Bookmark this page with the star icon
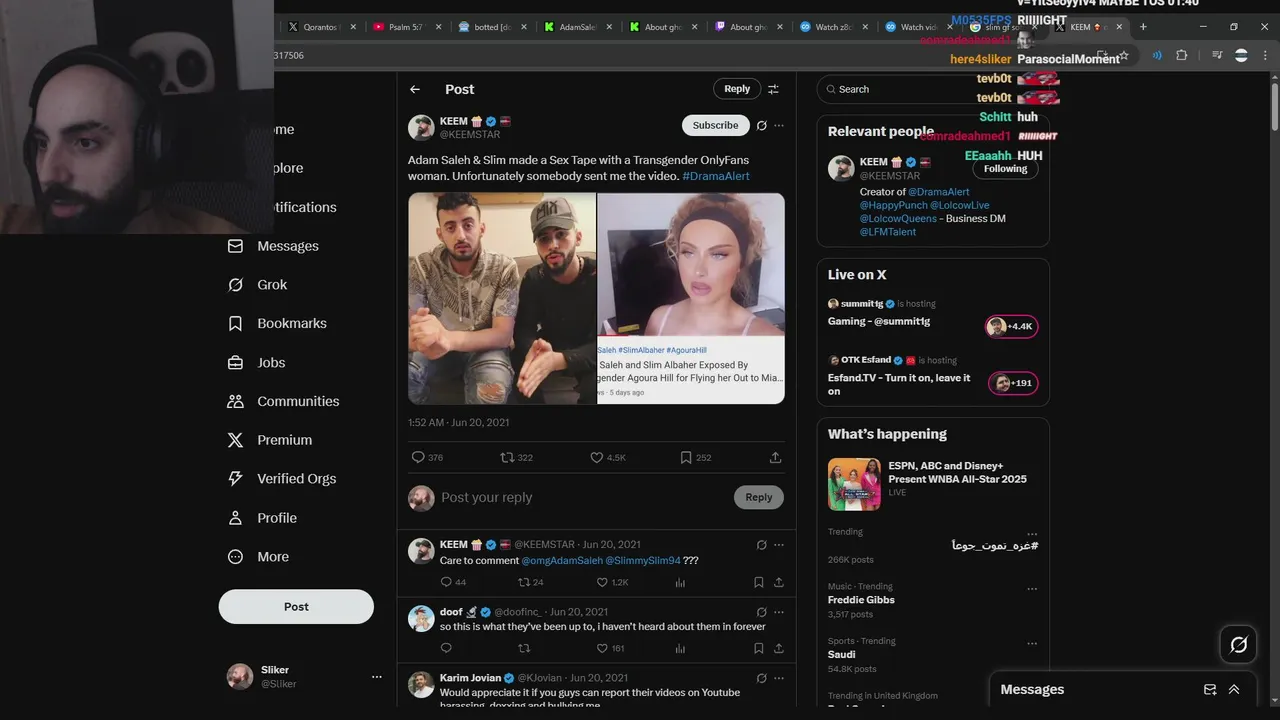1280x720 pixels. coord(1124,56)
